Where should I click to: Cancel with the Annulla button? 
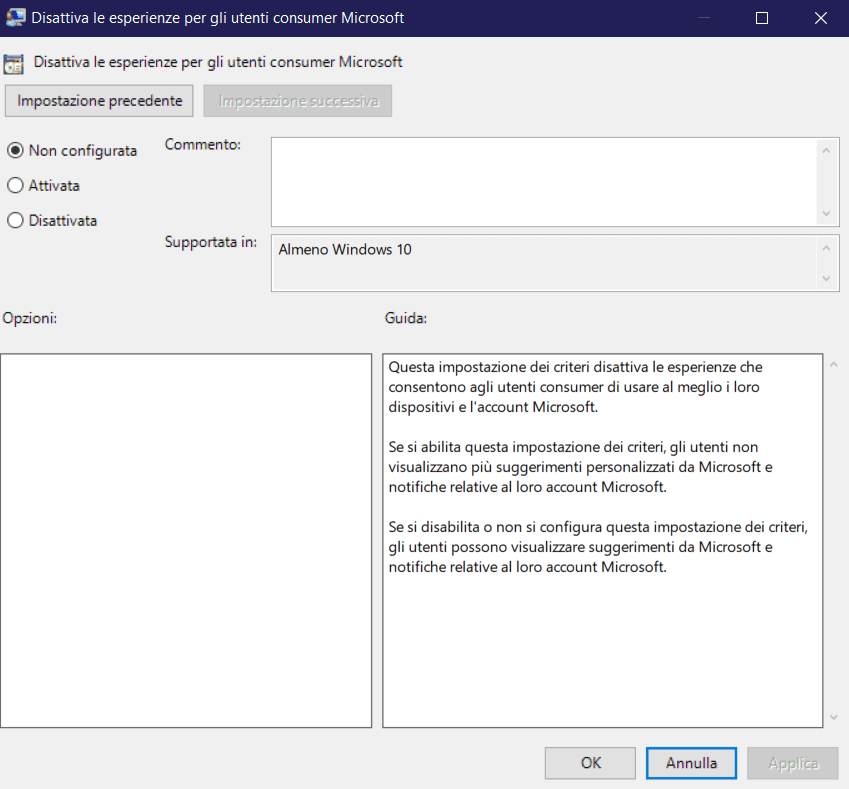point(691,763)
